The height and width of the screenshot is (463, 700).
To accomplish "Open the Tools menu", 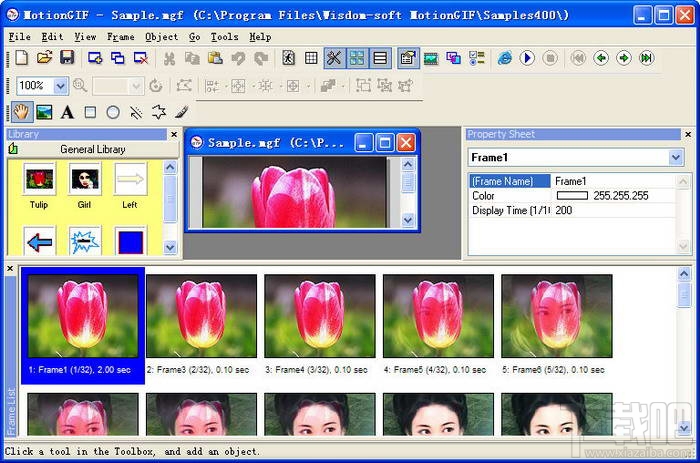I will (x=224, y=37).
